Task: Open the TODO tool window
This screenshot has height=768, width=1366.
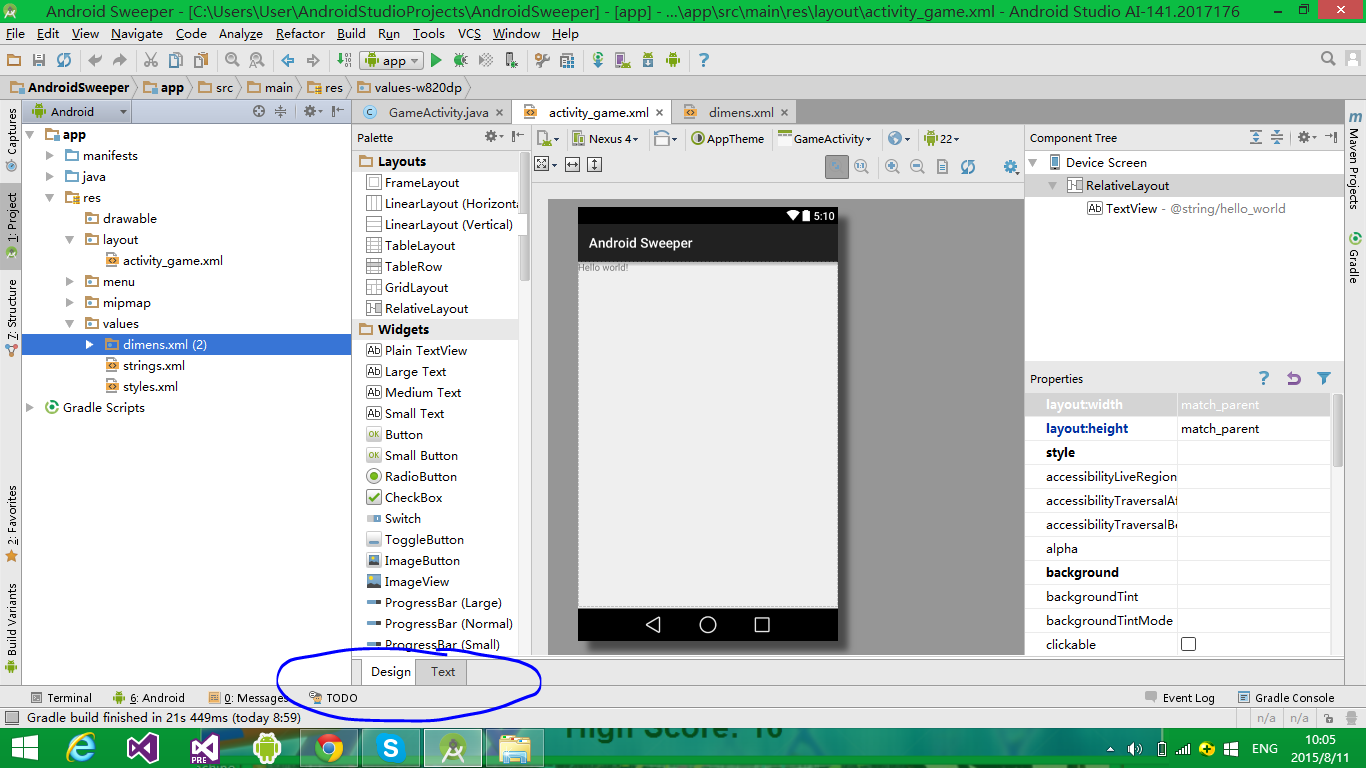Action: click(333, 698)
